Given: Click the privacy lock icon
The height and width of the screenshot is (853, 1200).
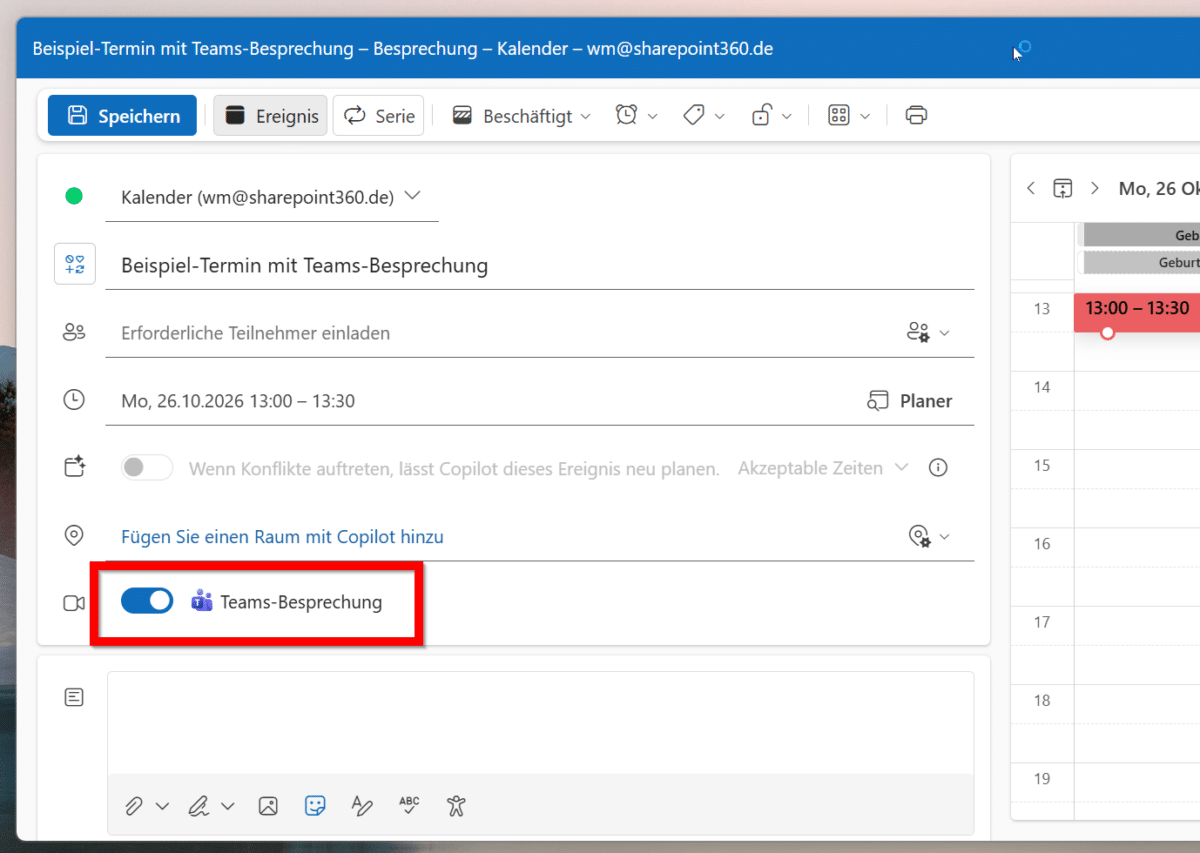Looking at the screenshot, I should [x=761, y=116].
